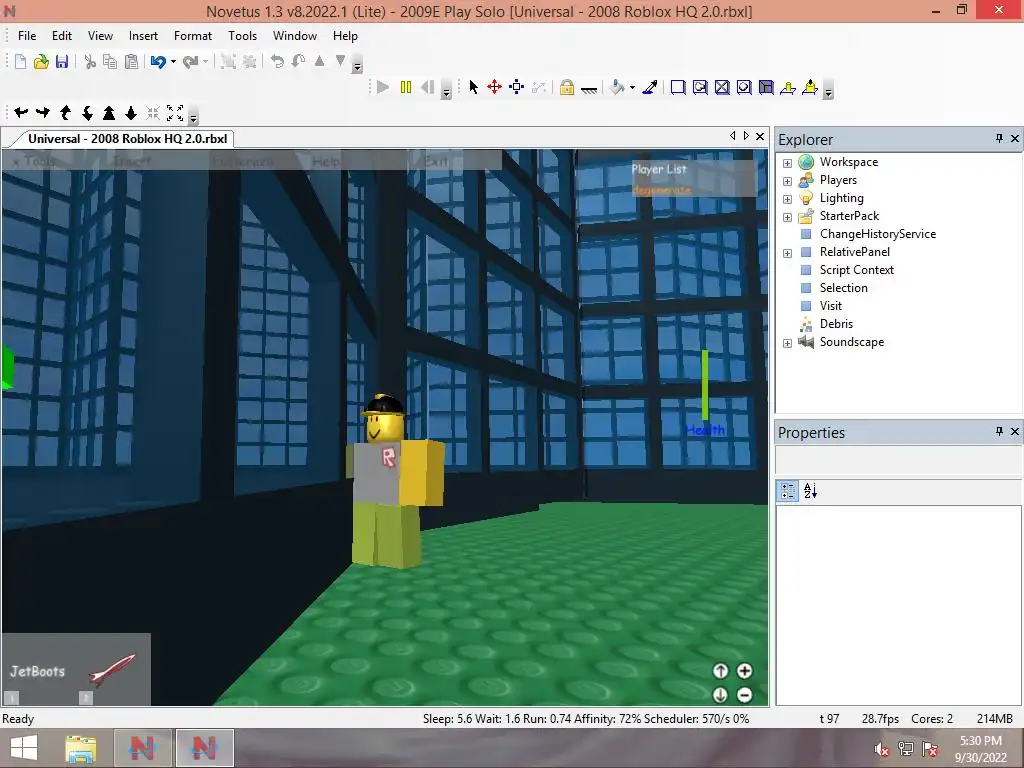Select the Universal - 2008 Roblox HQ 2.0.rbxl tab
The height and width of the screenshot is (768, 1024).
(x=127, y=138)
